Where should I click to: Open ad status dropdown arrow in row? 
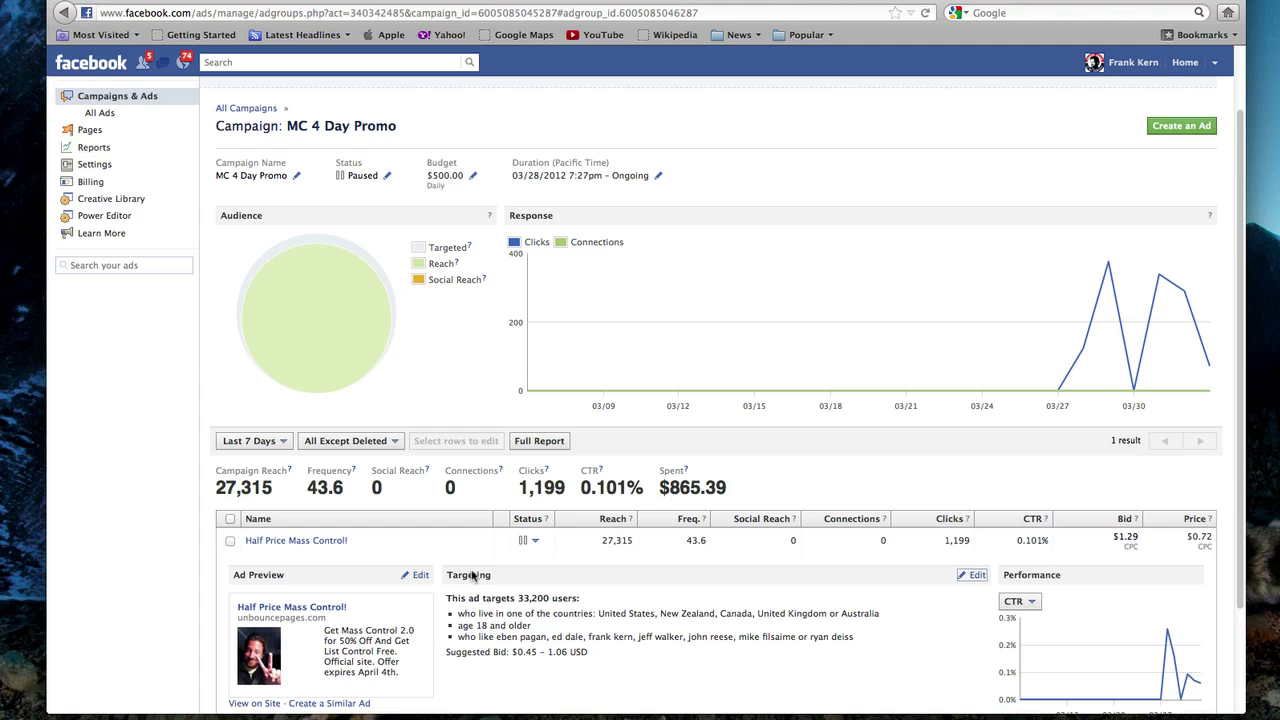pos(535,541)
